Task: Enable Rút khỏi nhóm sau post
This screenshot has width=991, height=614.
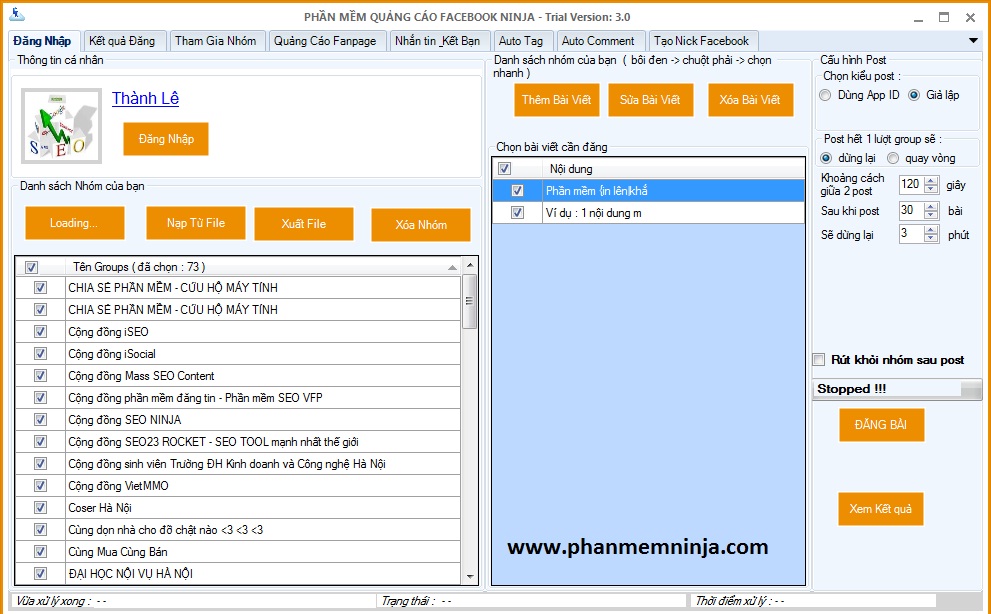Action: click(819, 360)
